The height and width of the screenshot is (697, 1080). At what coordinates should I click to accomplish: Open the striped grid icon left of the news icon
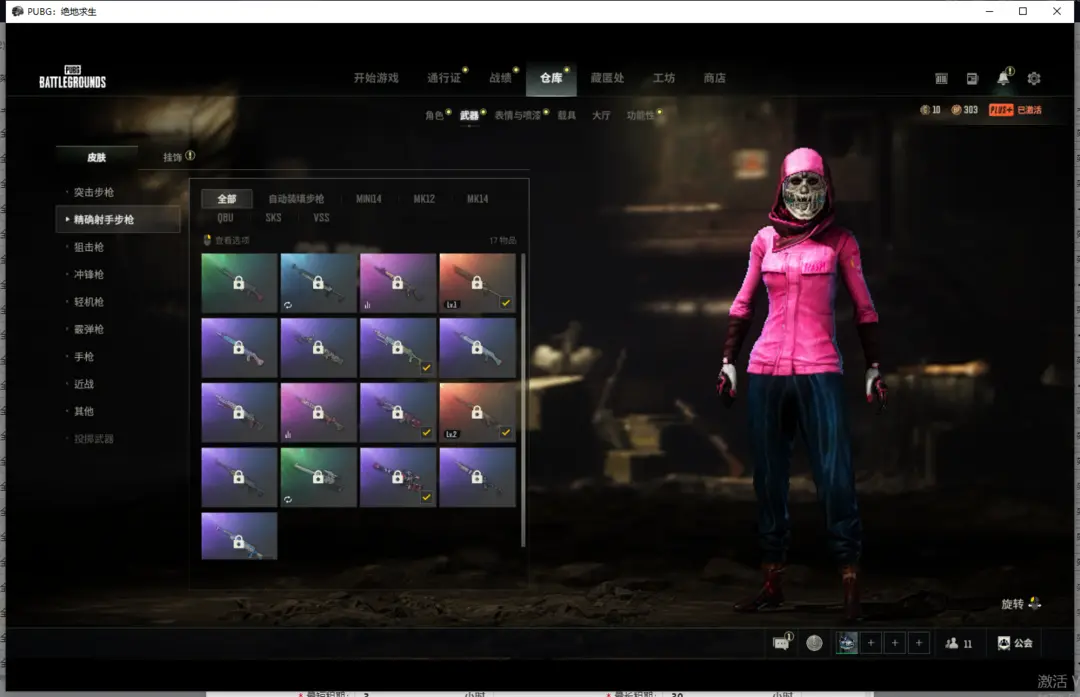[x=942, y=79]
